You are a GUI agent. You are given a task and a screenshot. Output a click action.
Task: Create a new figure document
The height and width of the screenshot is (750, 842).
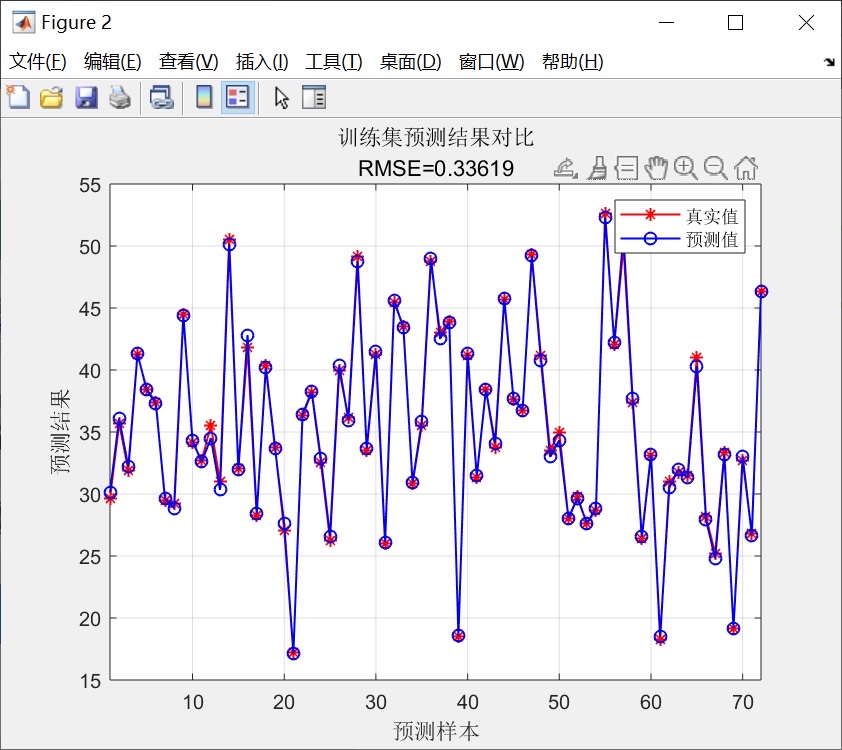[x=17, y=97]
